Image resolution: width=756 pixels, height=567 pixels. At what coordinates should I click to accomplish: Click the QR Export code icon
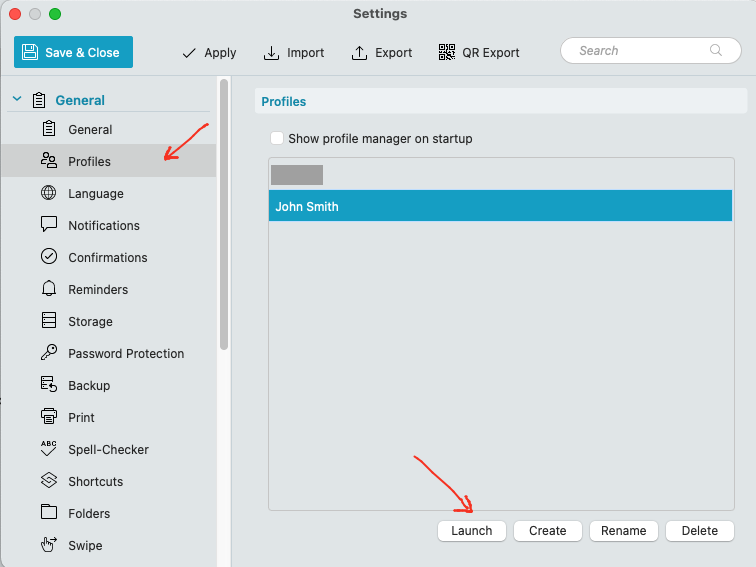[x=447, y=52]
